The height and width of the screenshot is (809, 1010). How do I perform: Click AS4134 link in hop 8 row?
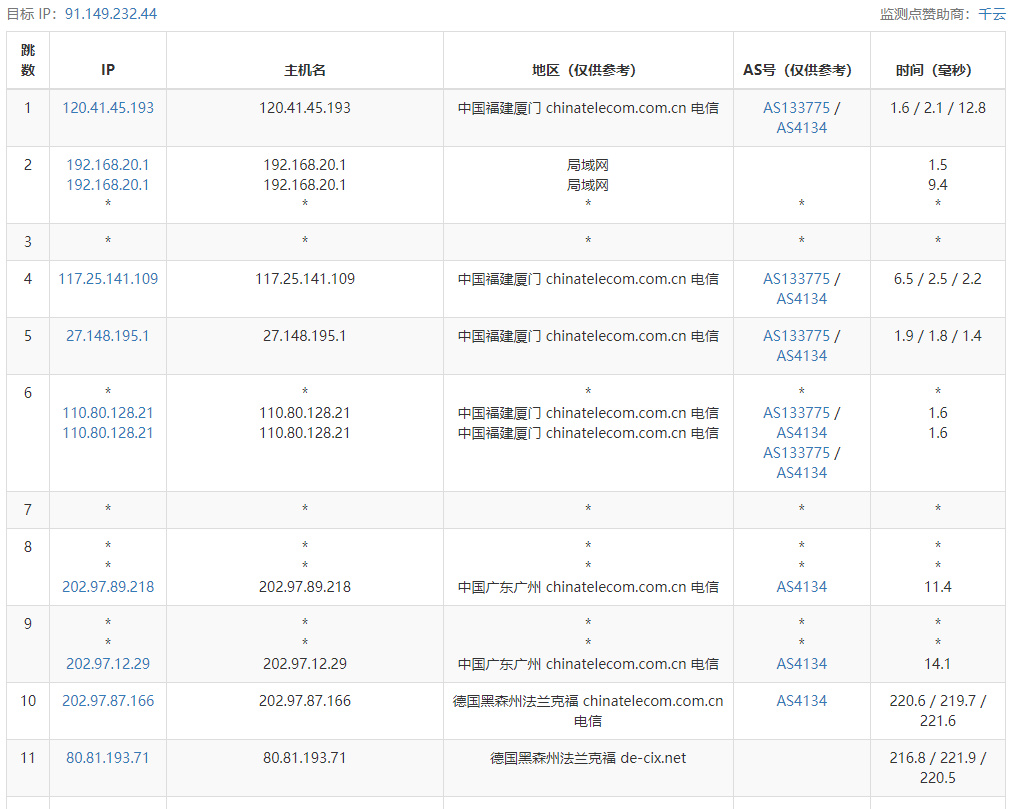tap(801, 587)
